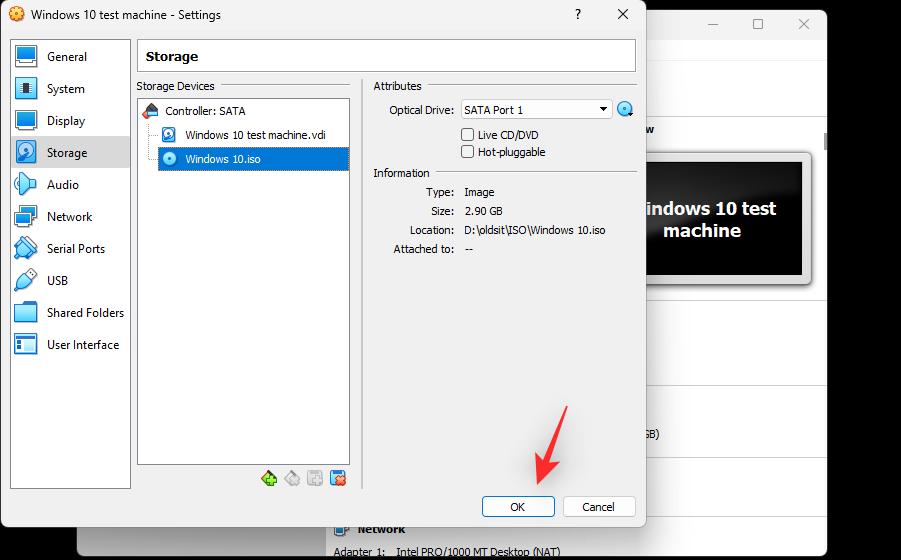The width and height of the screenshot is (901, 560).
Task: Click the Cancel button
Action: click(x=599, y=507)
